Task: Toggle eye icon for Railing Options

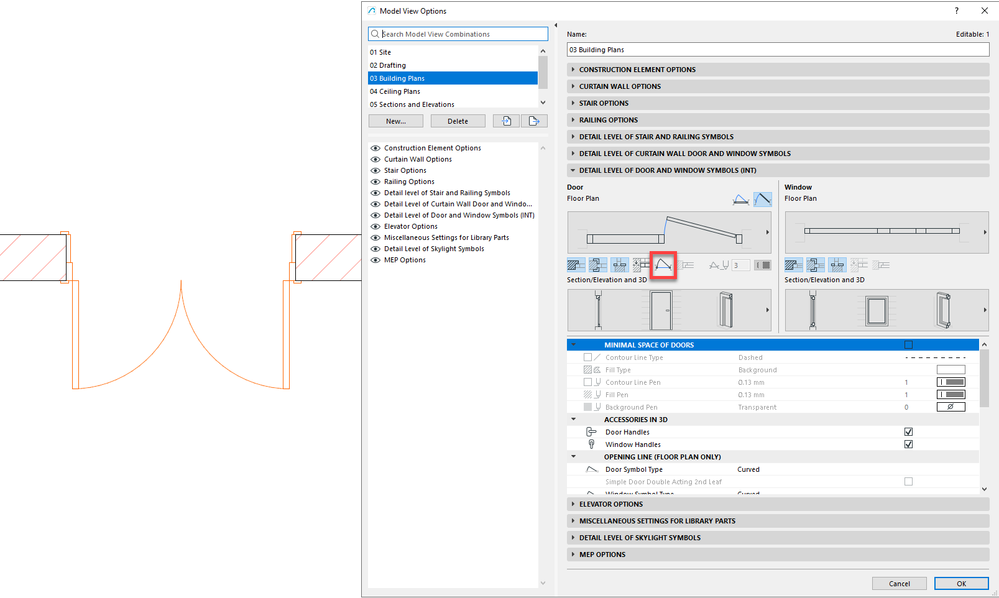Action: [375, 182]
